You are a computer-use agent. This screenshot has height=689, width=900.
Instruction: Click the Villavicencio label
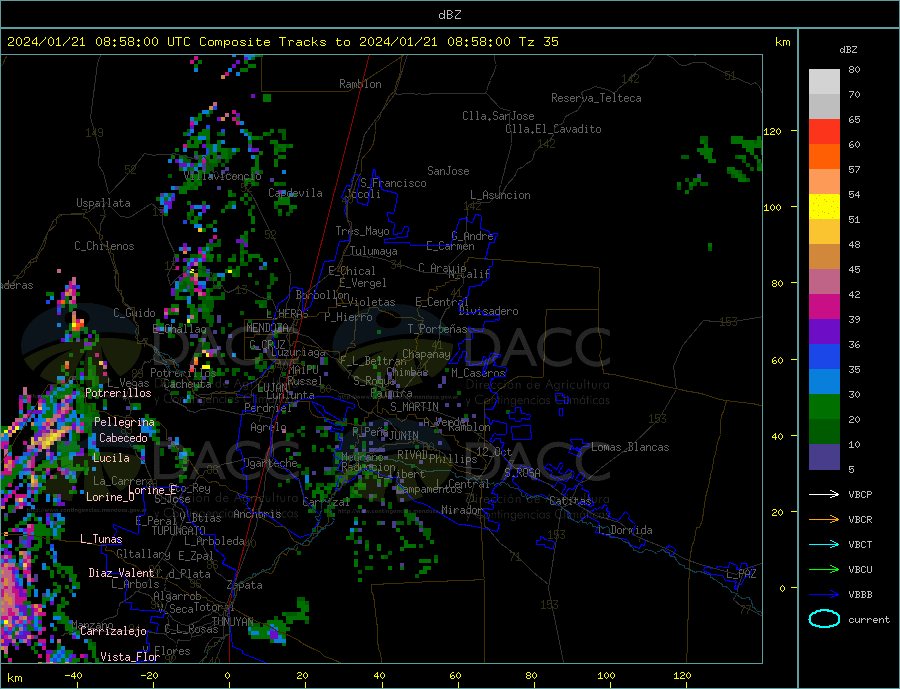click(x=223, y=176)
